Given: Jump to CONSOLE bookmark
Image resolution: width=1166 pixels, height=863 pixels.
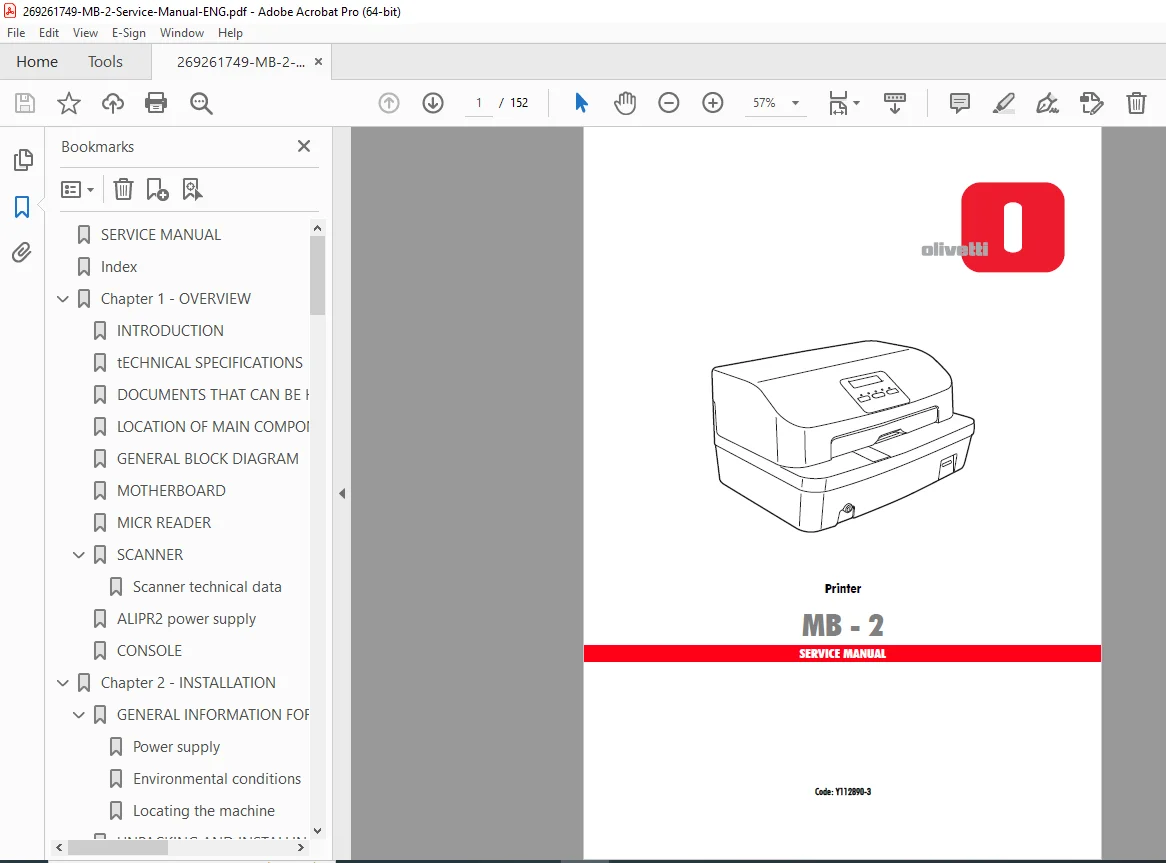Looking at the screenshot, I should [149, 650].
